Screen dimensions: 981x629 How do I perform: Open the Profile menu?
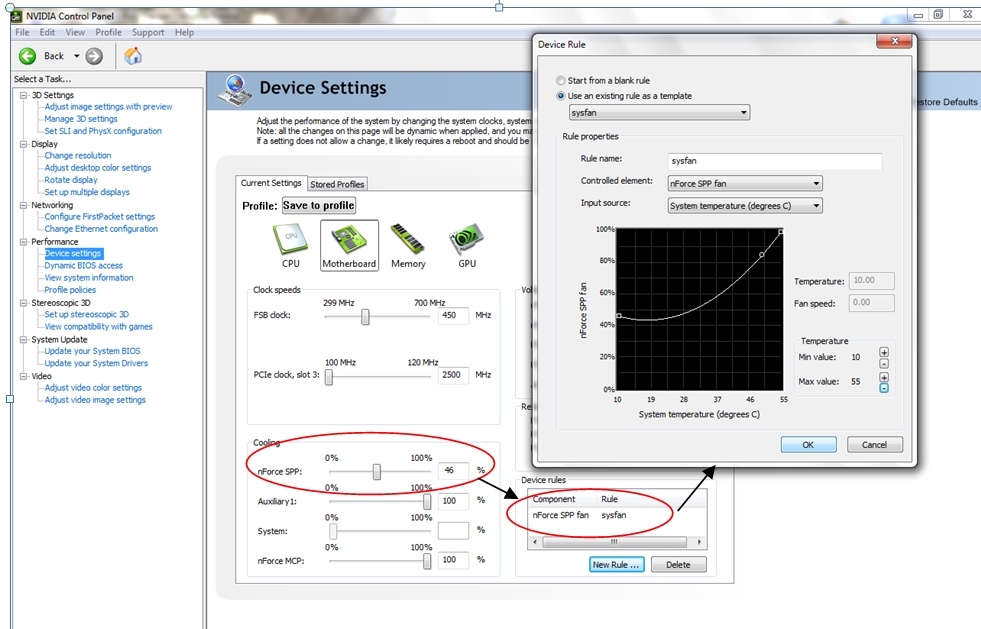pos(108,33)
